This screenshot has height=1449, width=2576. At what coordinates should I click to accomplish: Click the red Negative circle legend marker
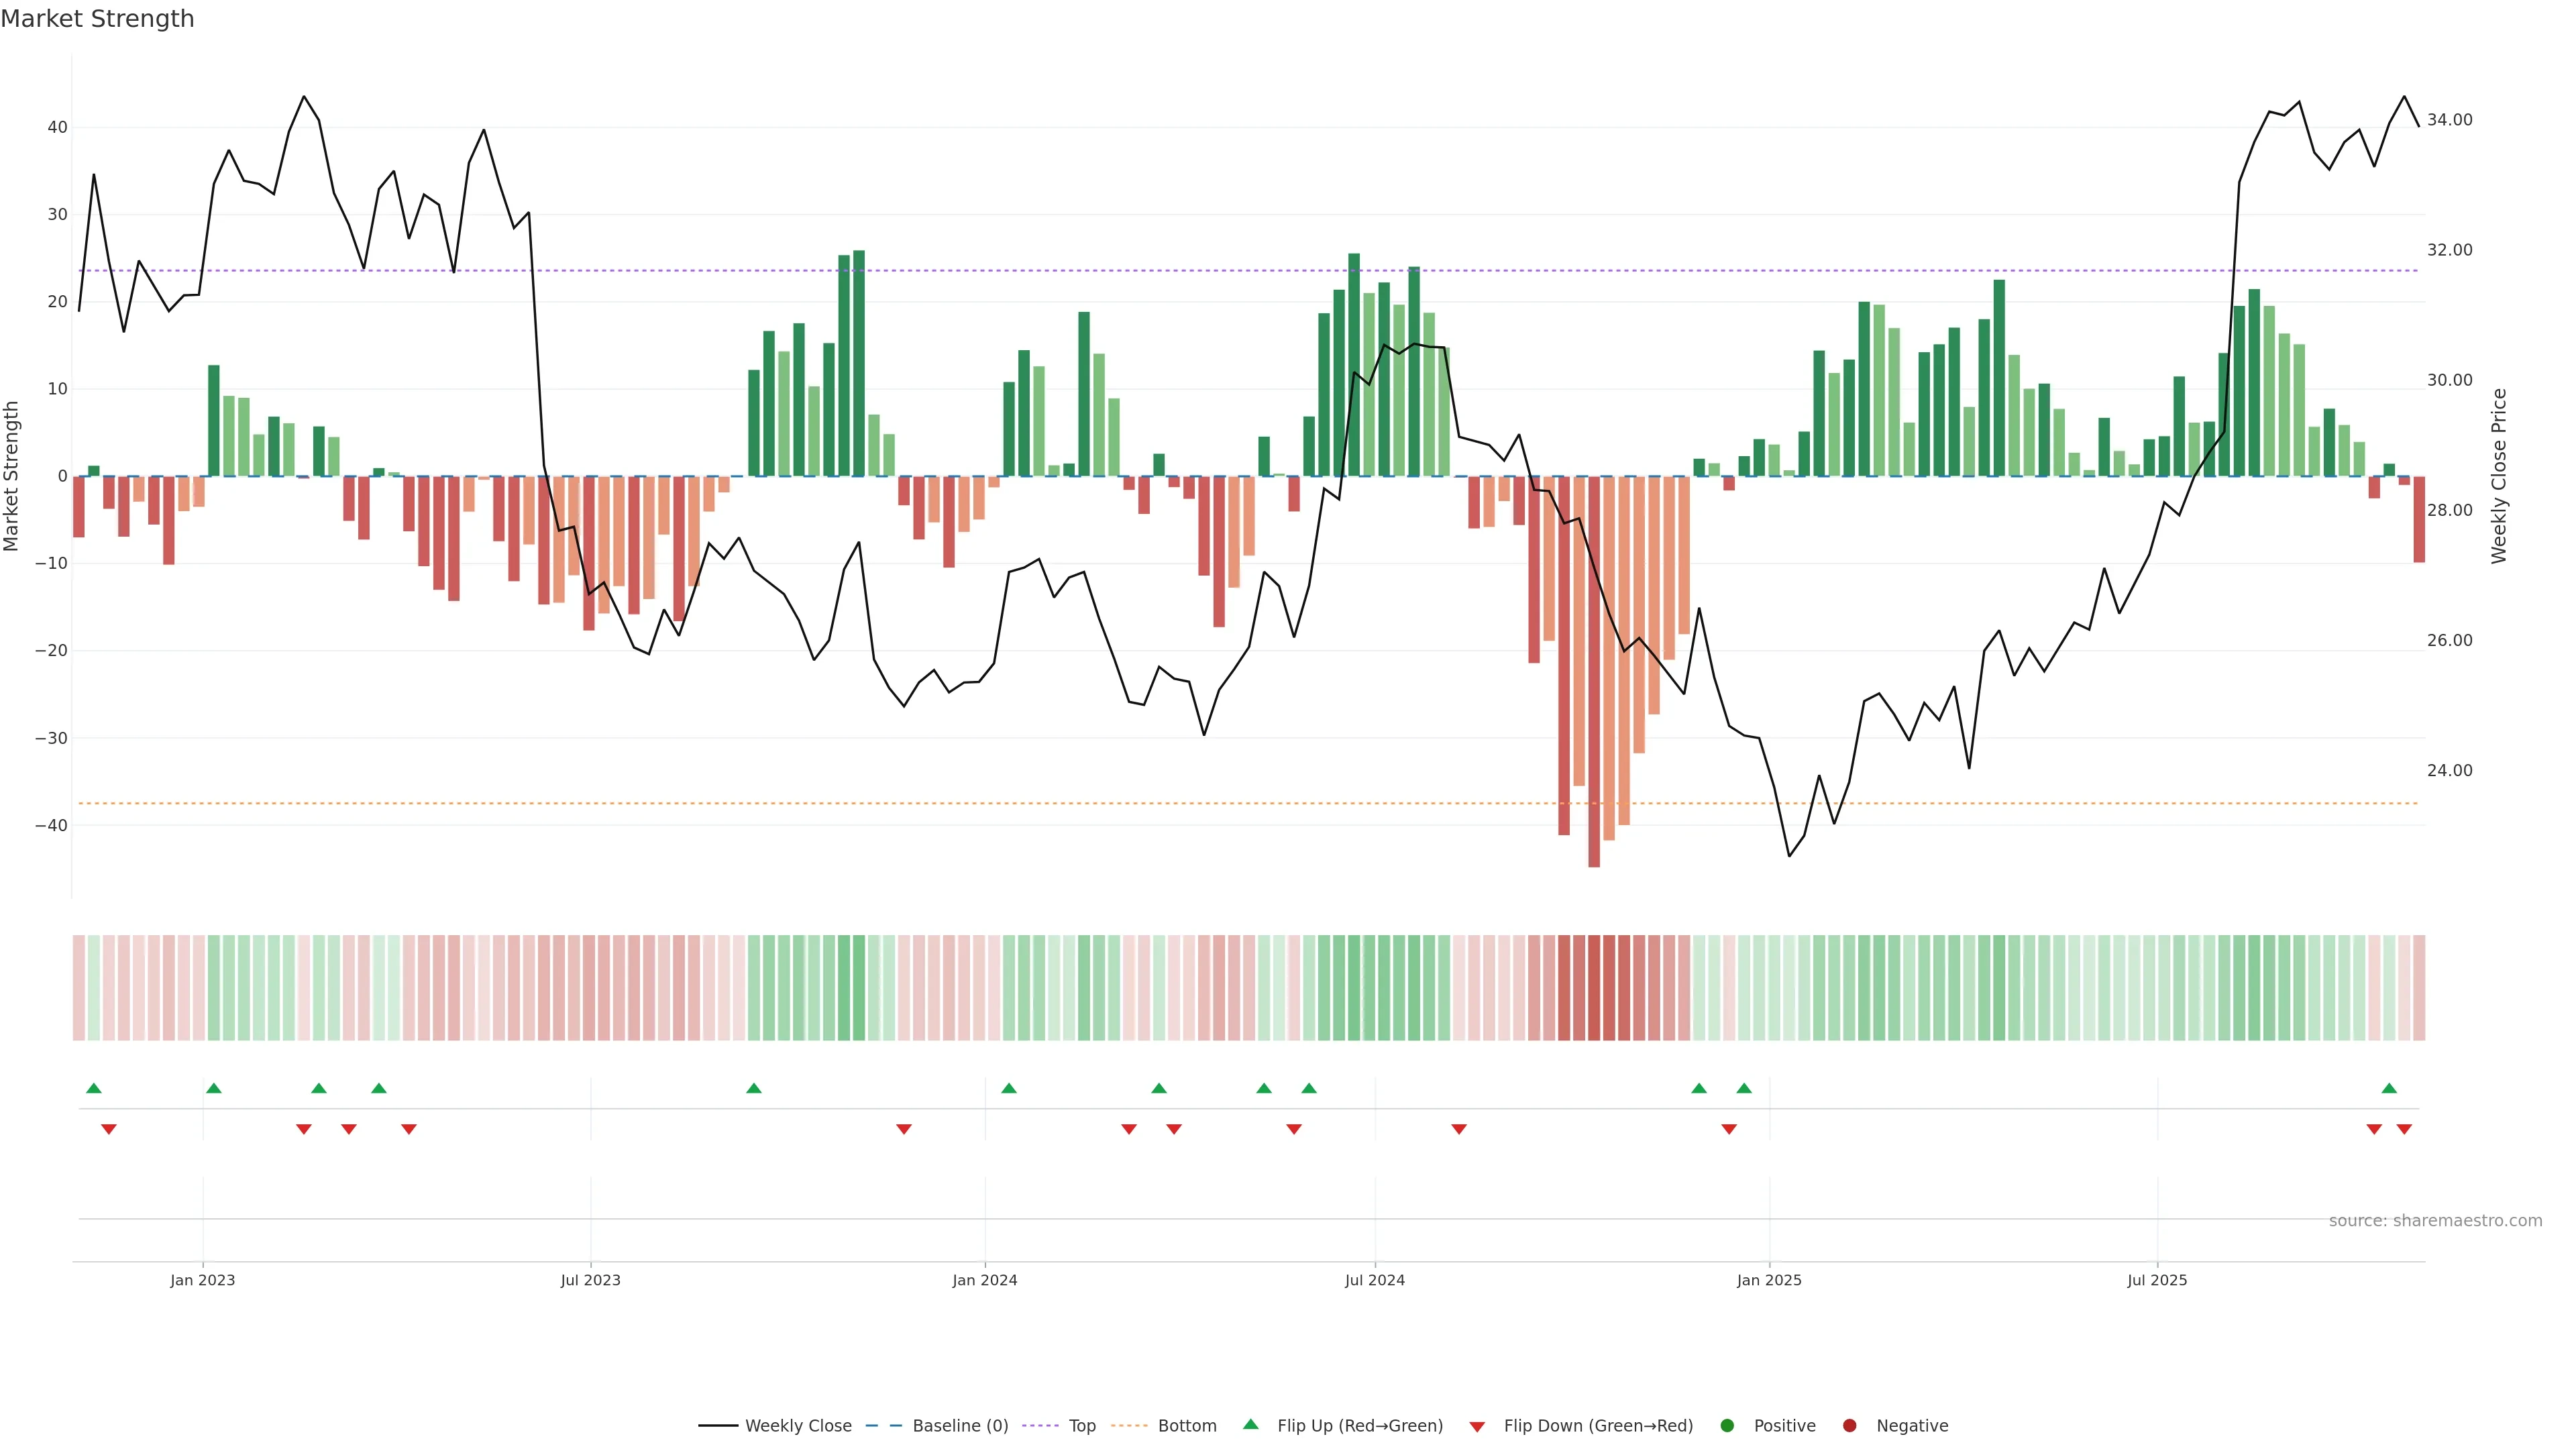pos(1849,1425)
